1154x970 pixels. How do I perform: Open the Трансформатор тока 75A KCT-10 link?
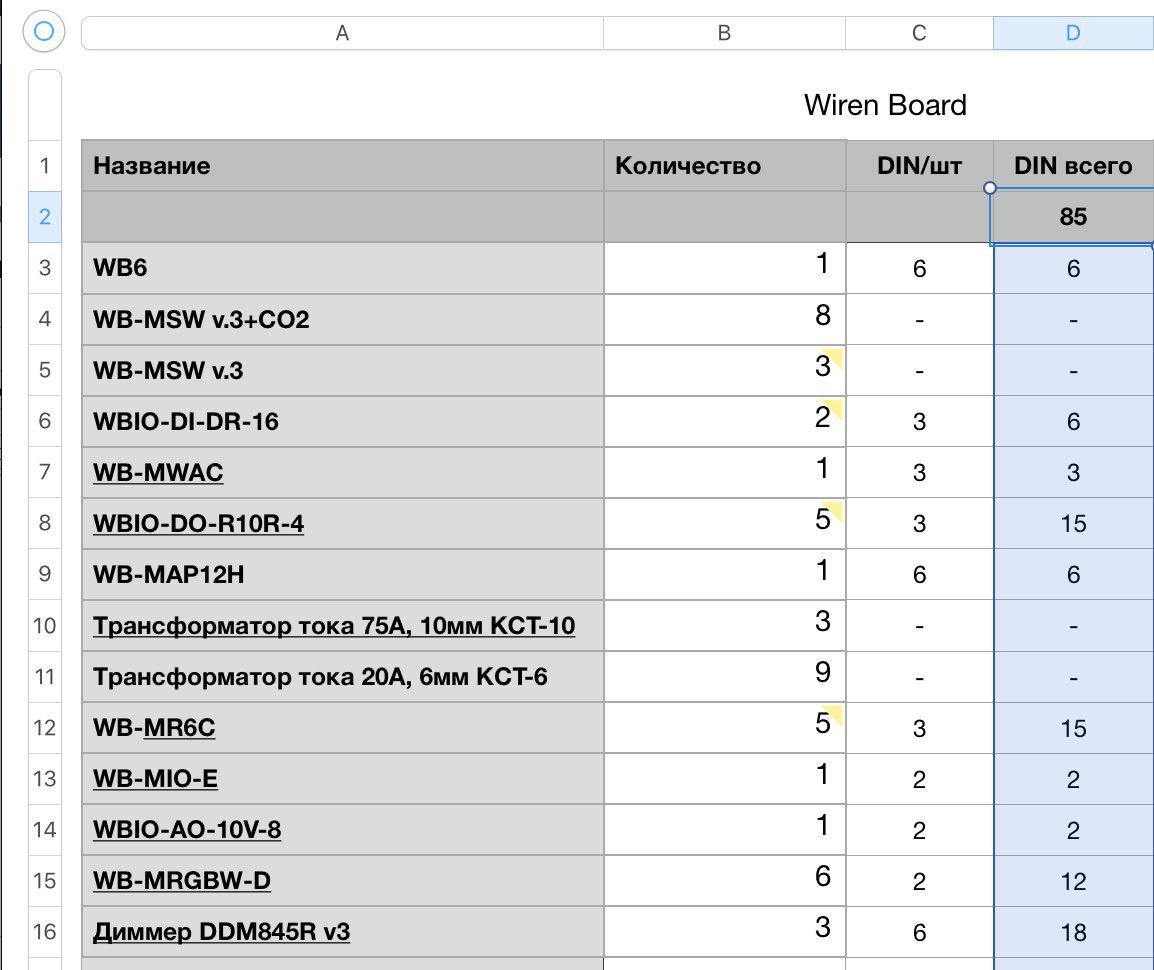[333, 626]
